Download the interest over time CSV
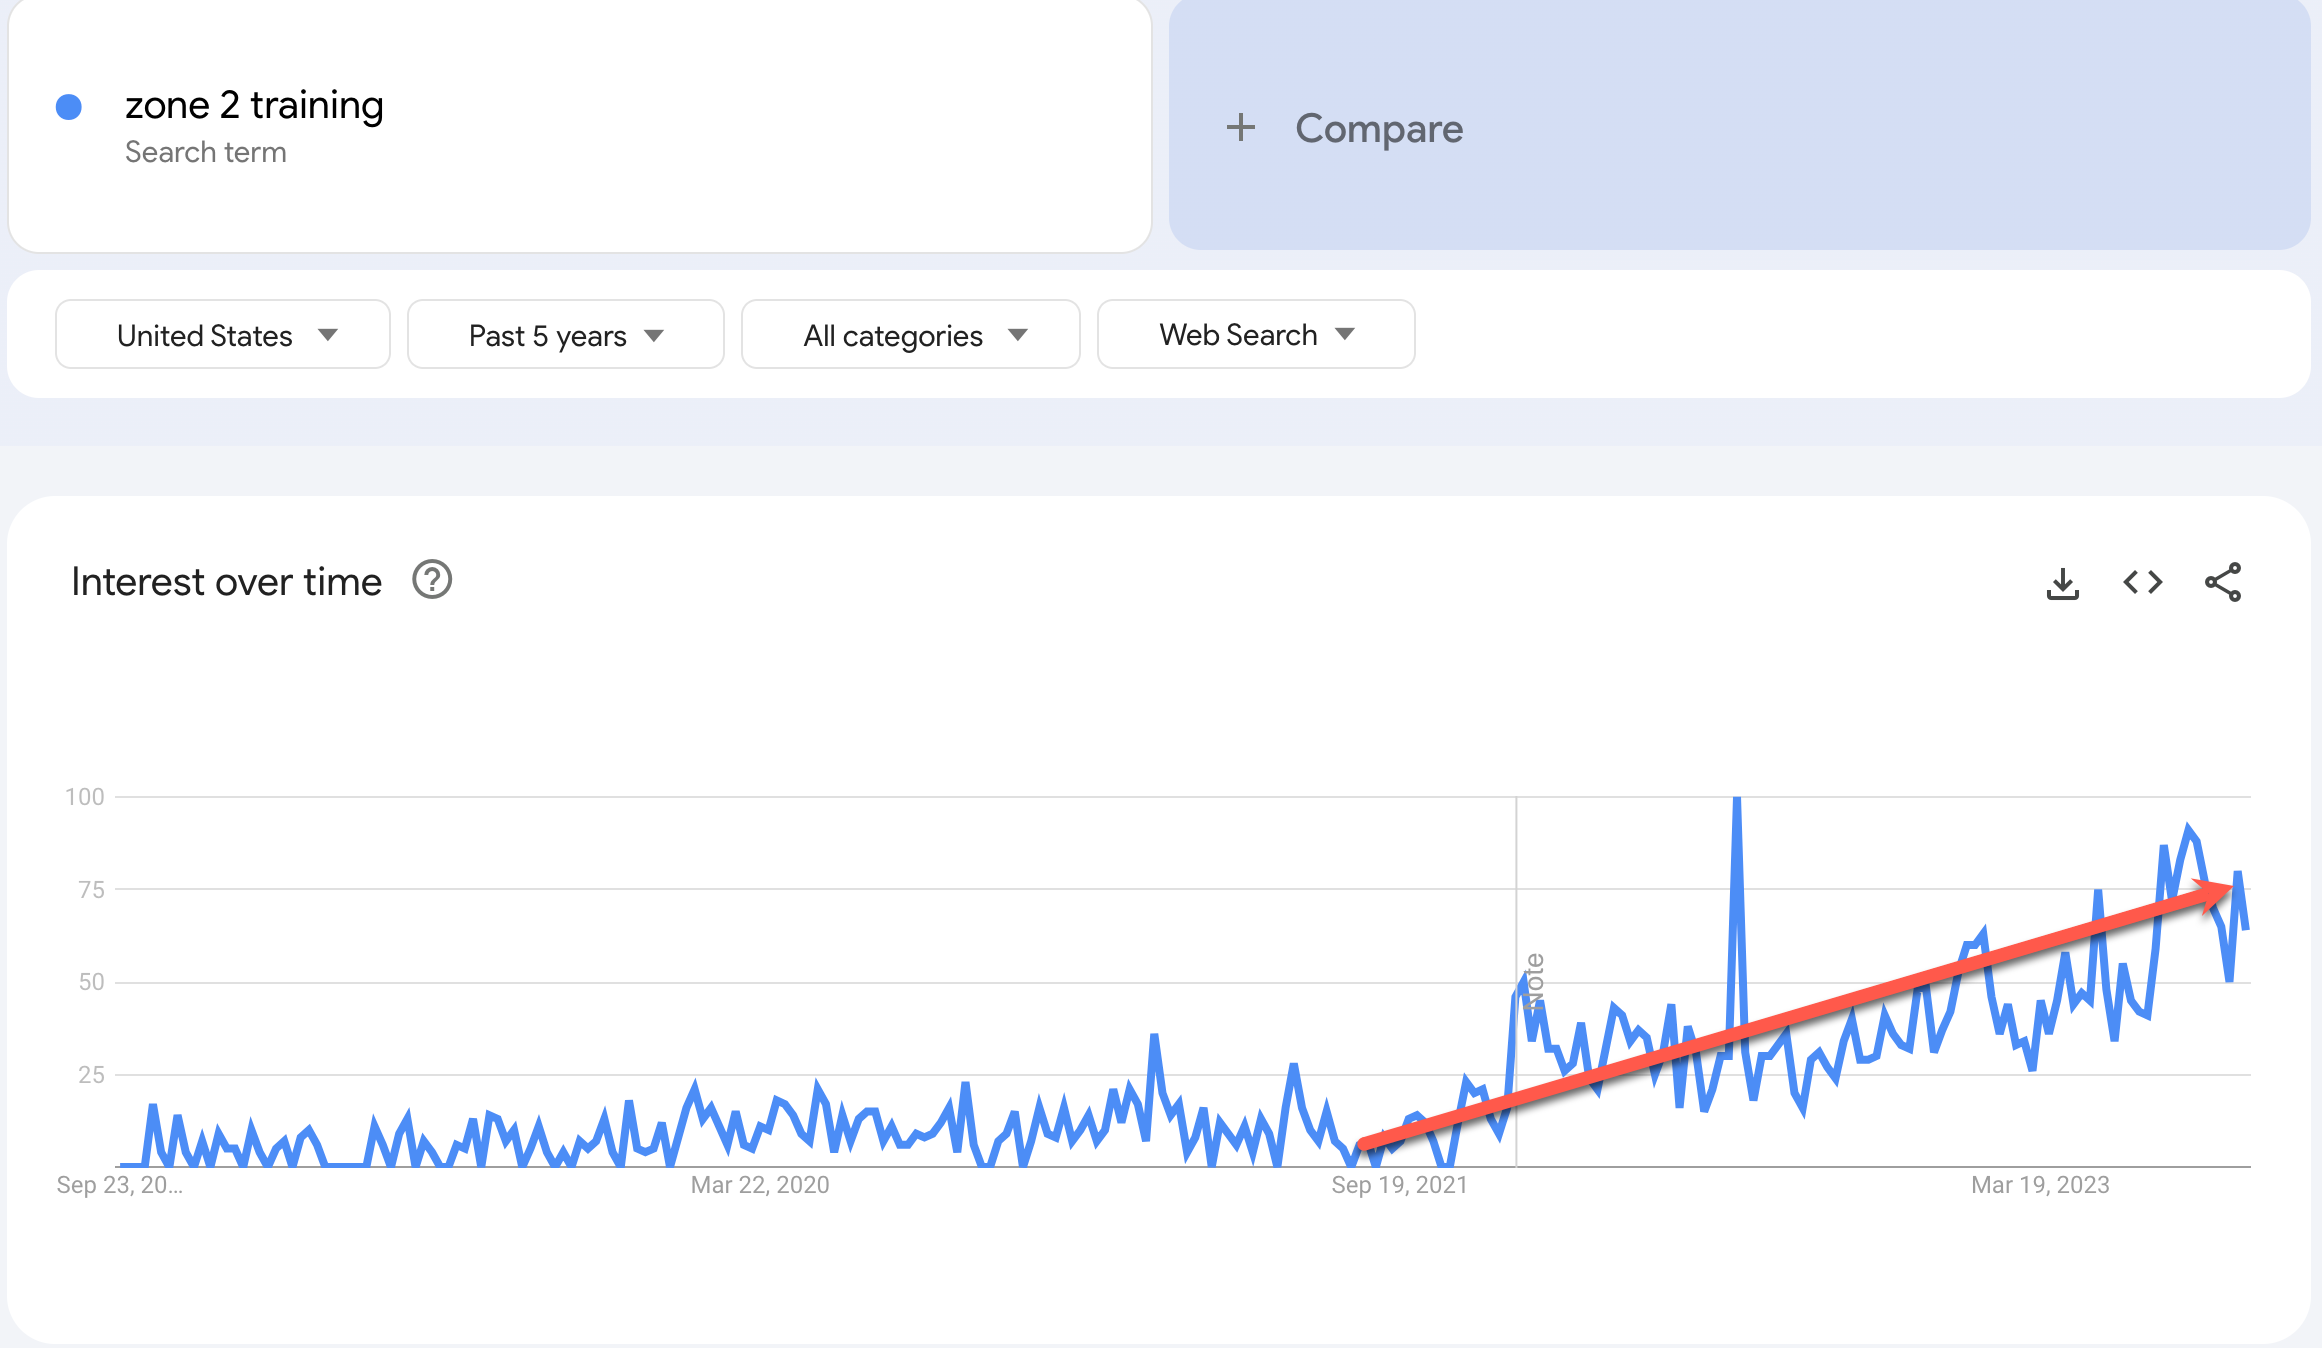Screen dimensions: 2322x1348 [2062, 583]
